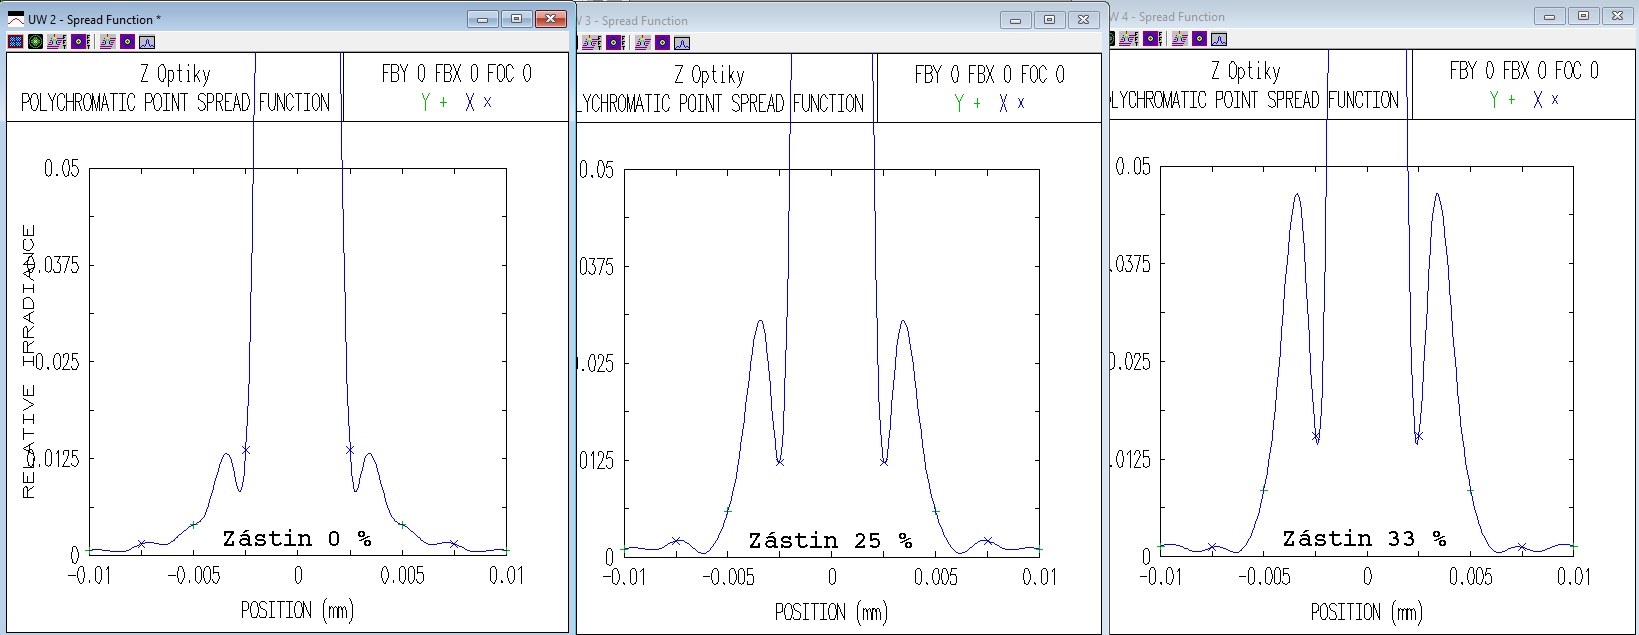The width and height of the screenshot is (1639, 635).
Task: Click the 0.05 y-axis value in UW 4
Action: pyautogui.click(x=1133, y=166)
